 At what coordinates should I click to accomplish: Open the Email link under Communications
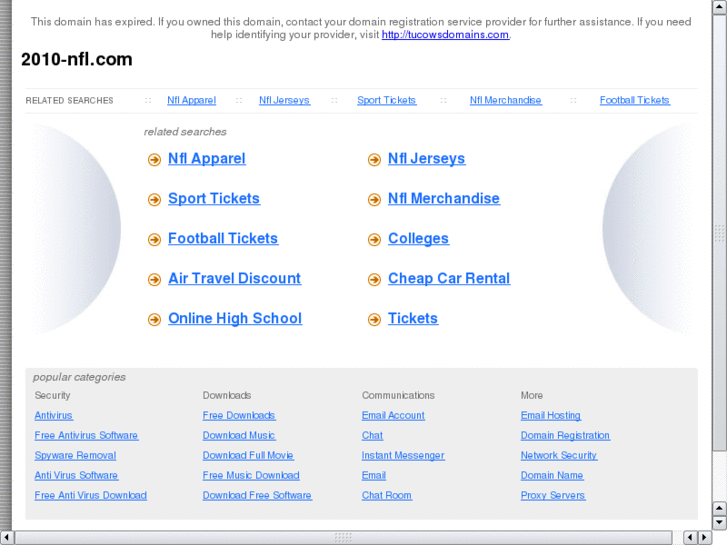[x=374, y=475]
